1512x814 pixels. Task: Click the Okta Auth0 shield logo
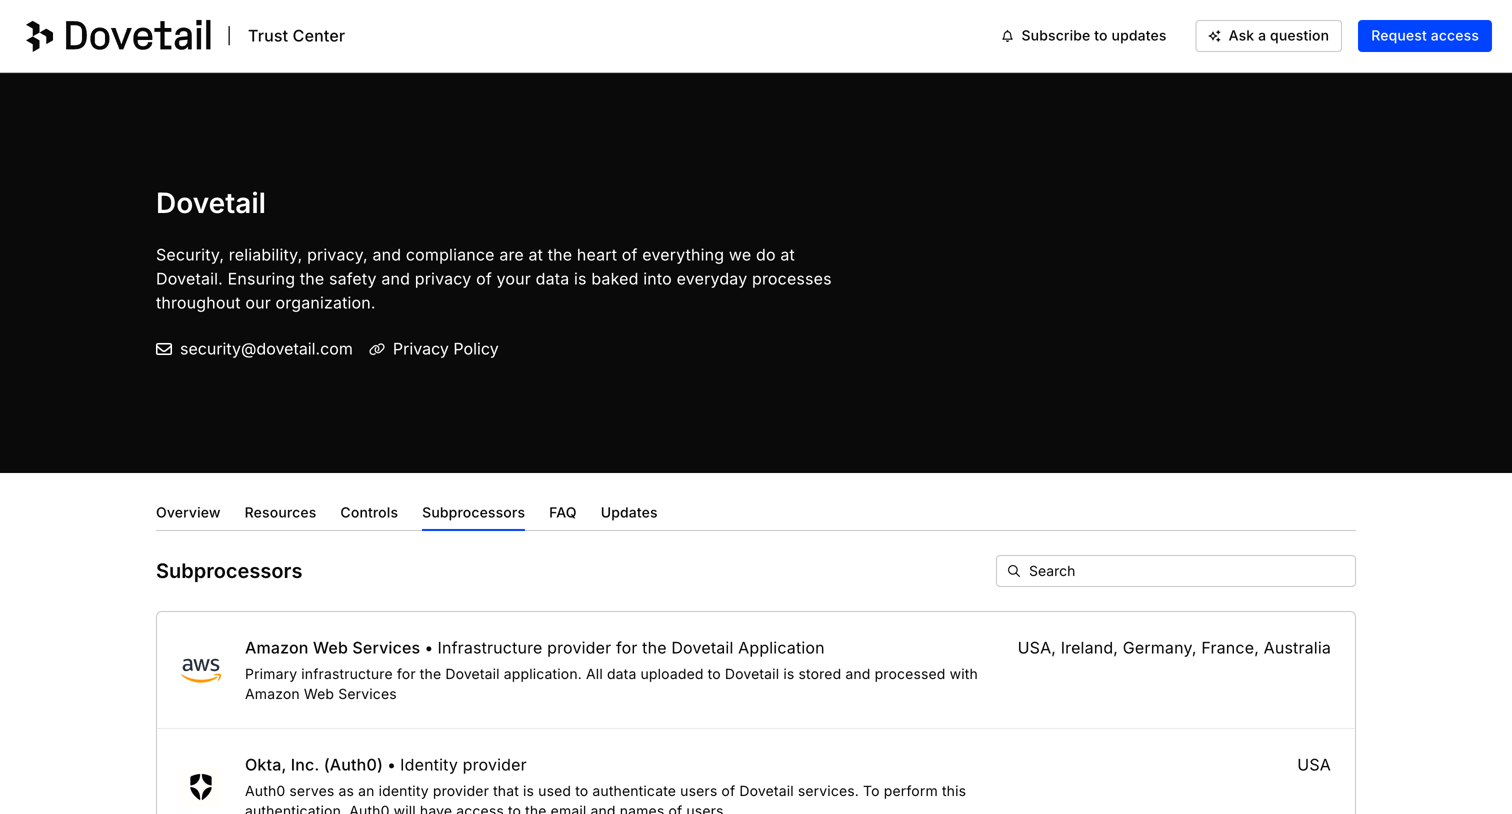[x=201, y=787]
